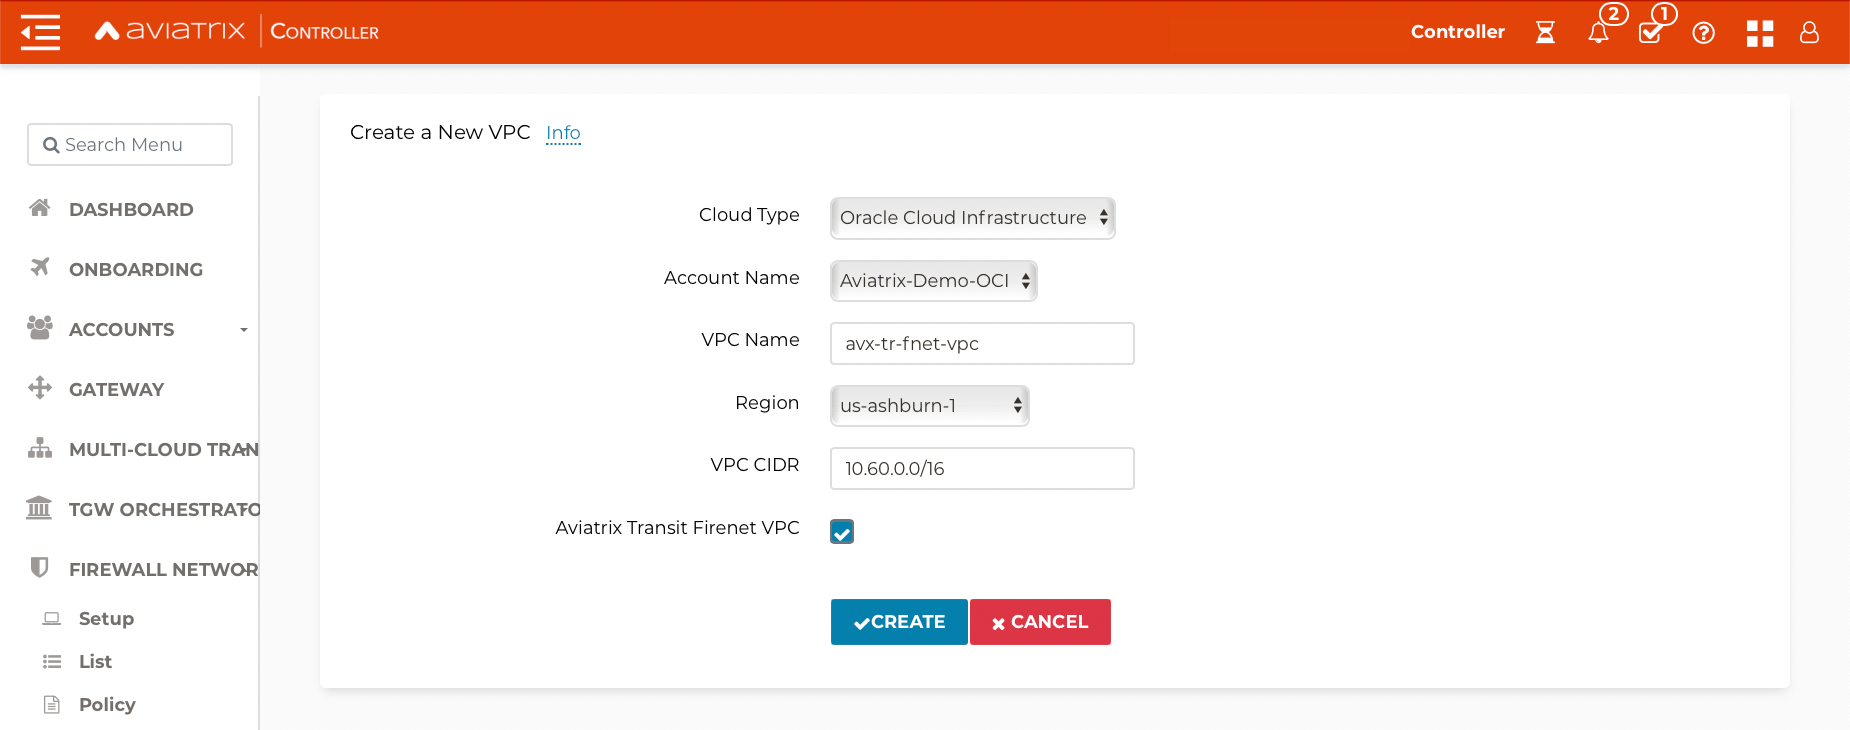Image resolution: width=1850 pixels, height=730 pixels.
Task: Open the Policy menu item
Action: pyautogui.click(x=106, y=704)
